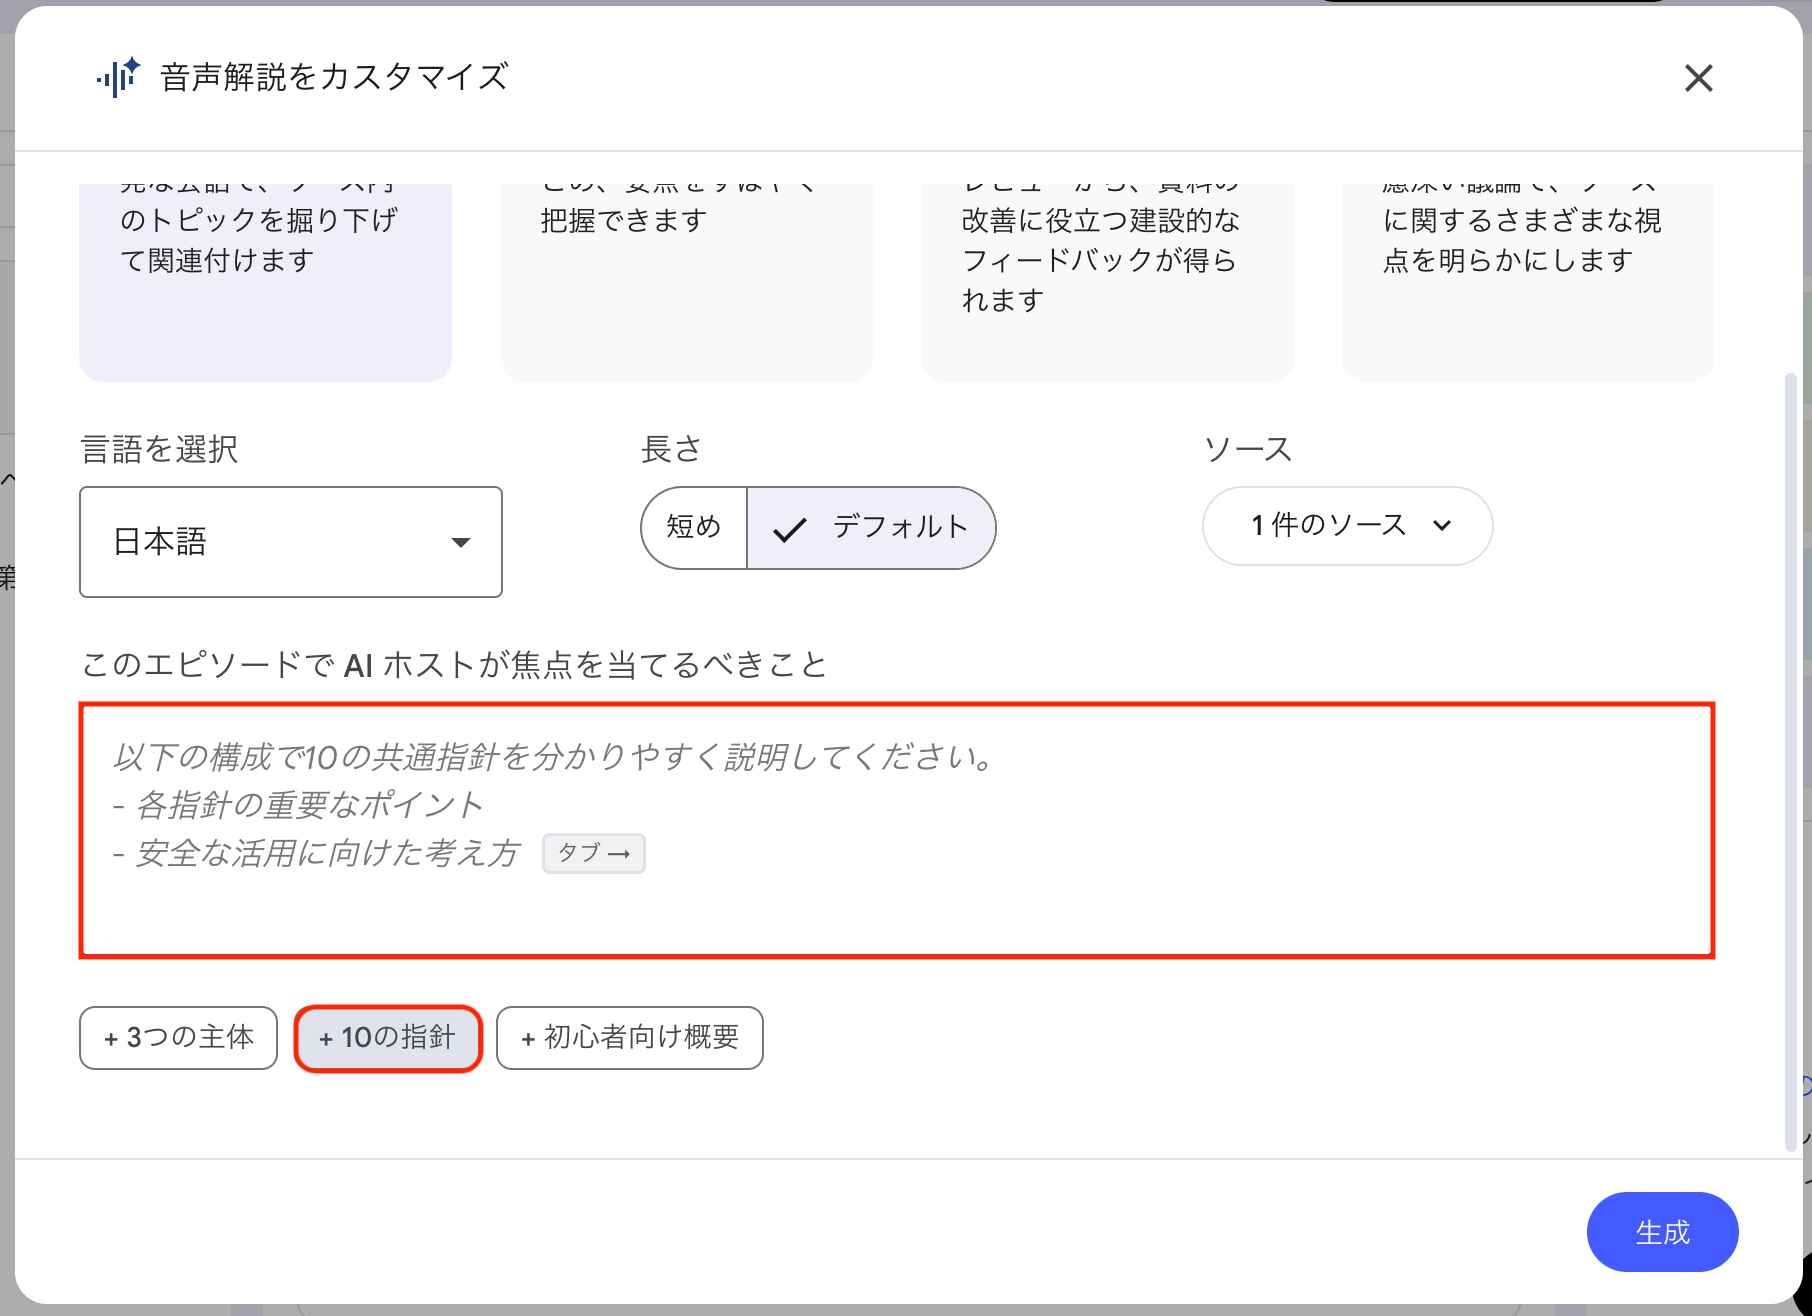Click the chevron in 1件のソース

click(x=1441, y=526)
